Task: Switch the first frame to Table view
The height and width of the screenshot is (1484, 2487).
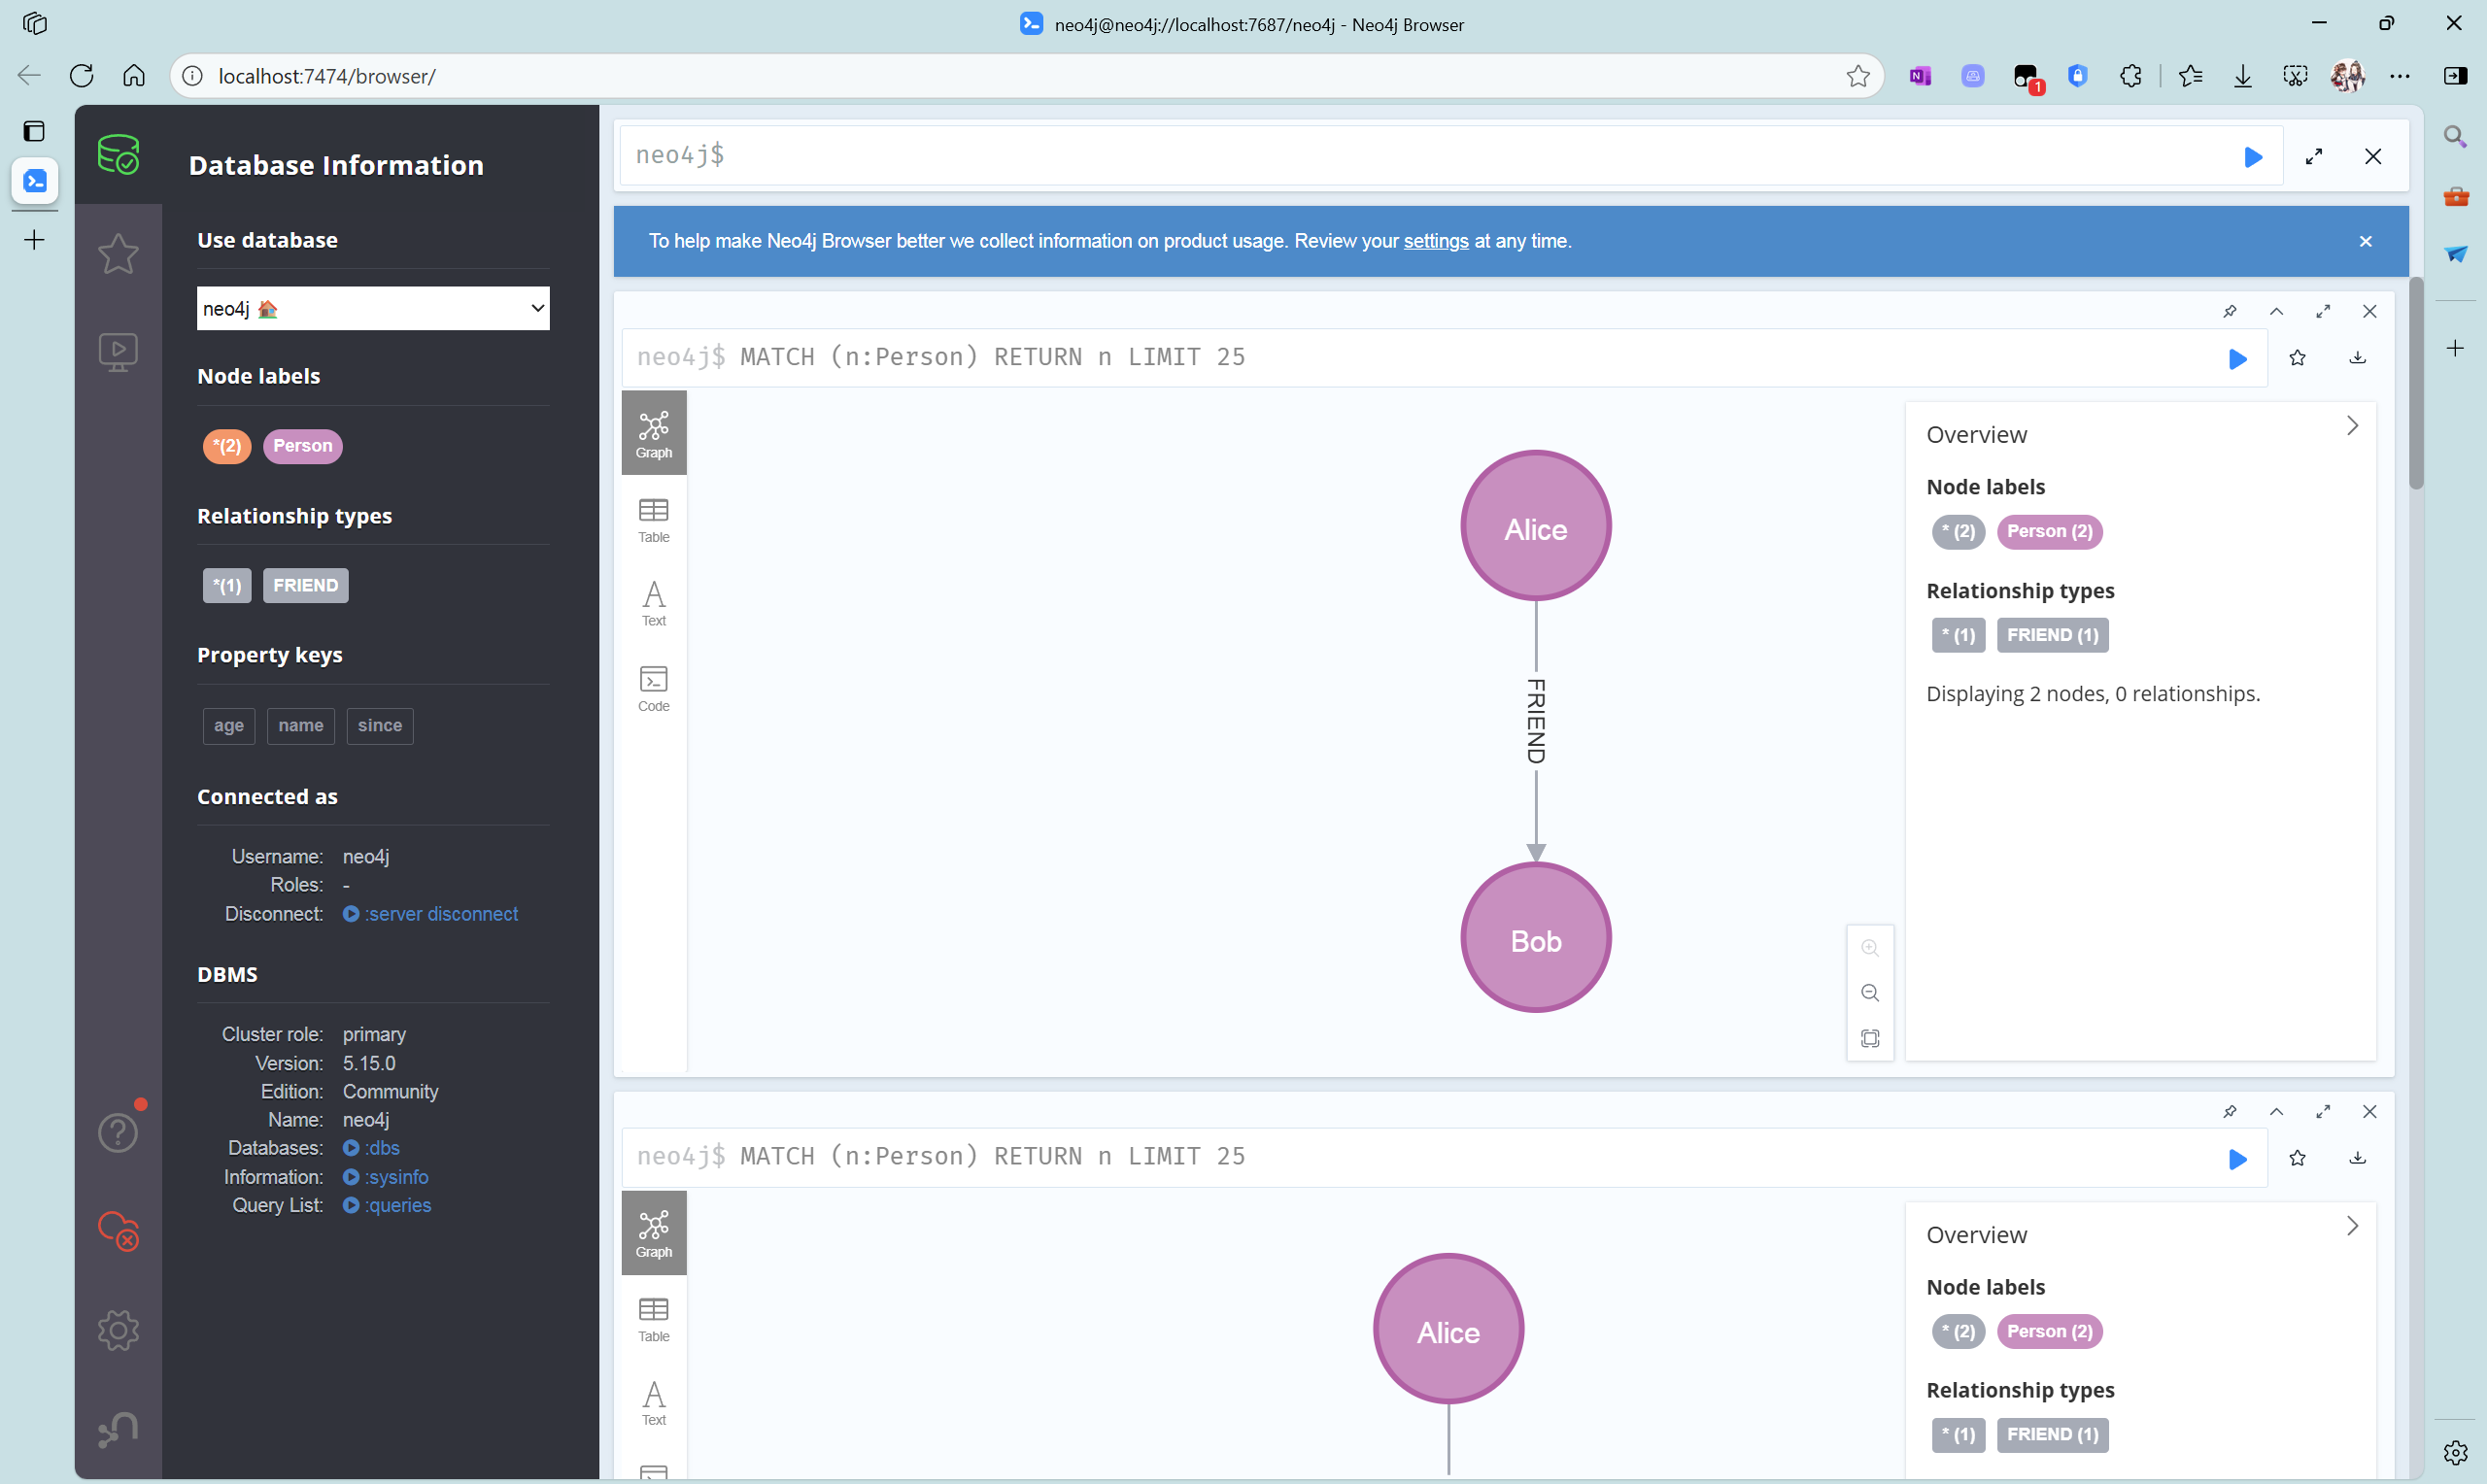Action: tap(654, 519)
